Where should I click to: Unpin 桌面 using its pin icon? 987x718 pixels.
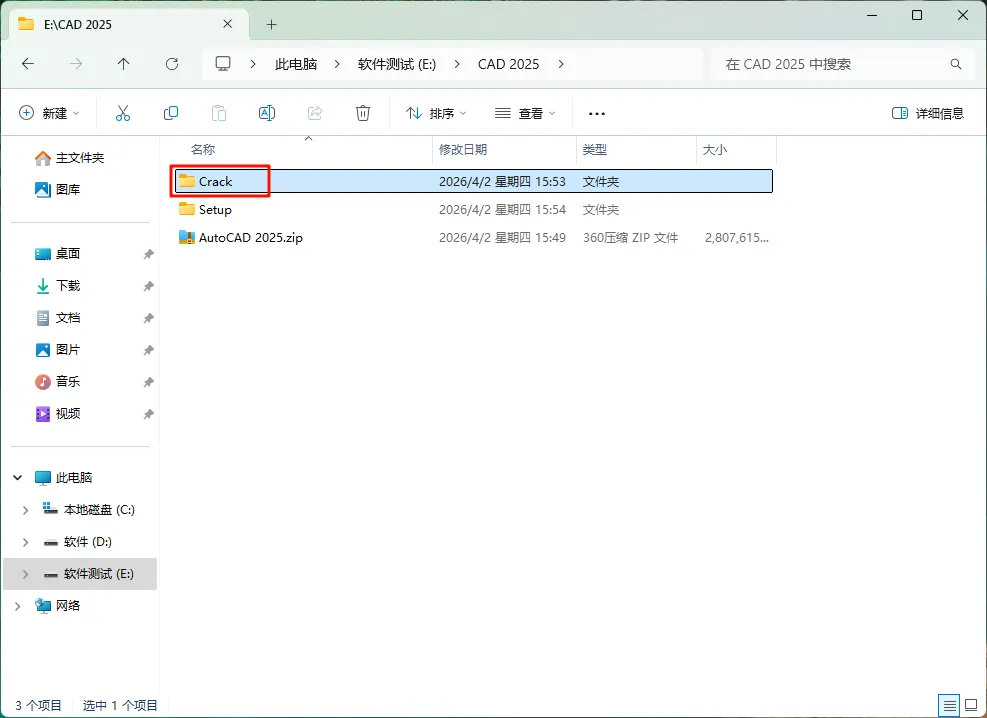point(148,254)
